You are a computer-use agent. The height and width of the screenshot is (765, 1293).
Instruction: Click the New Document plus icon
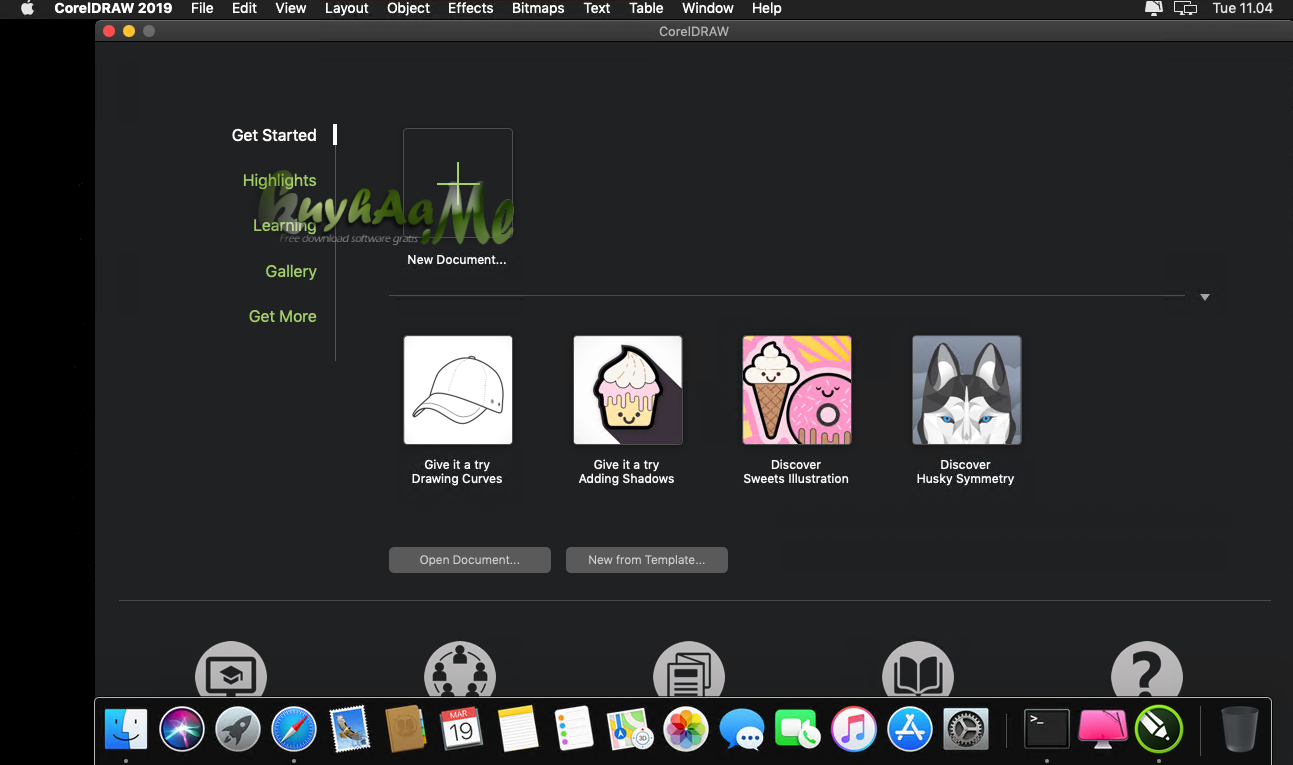(458, 184)
